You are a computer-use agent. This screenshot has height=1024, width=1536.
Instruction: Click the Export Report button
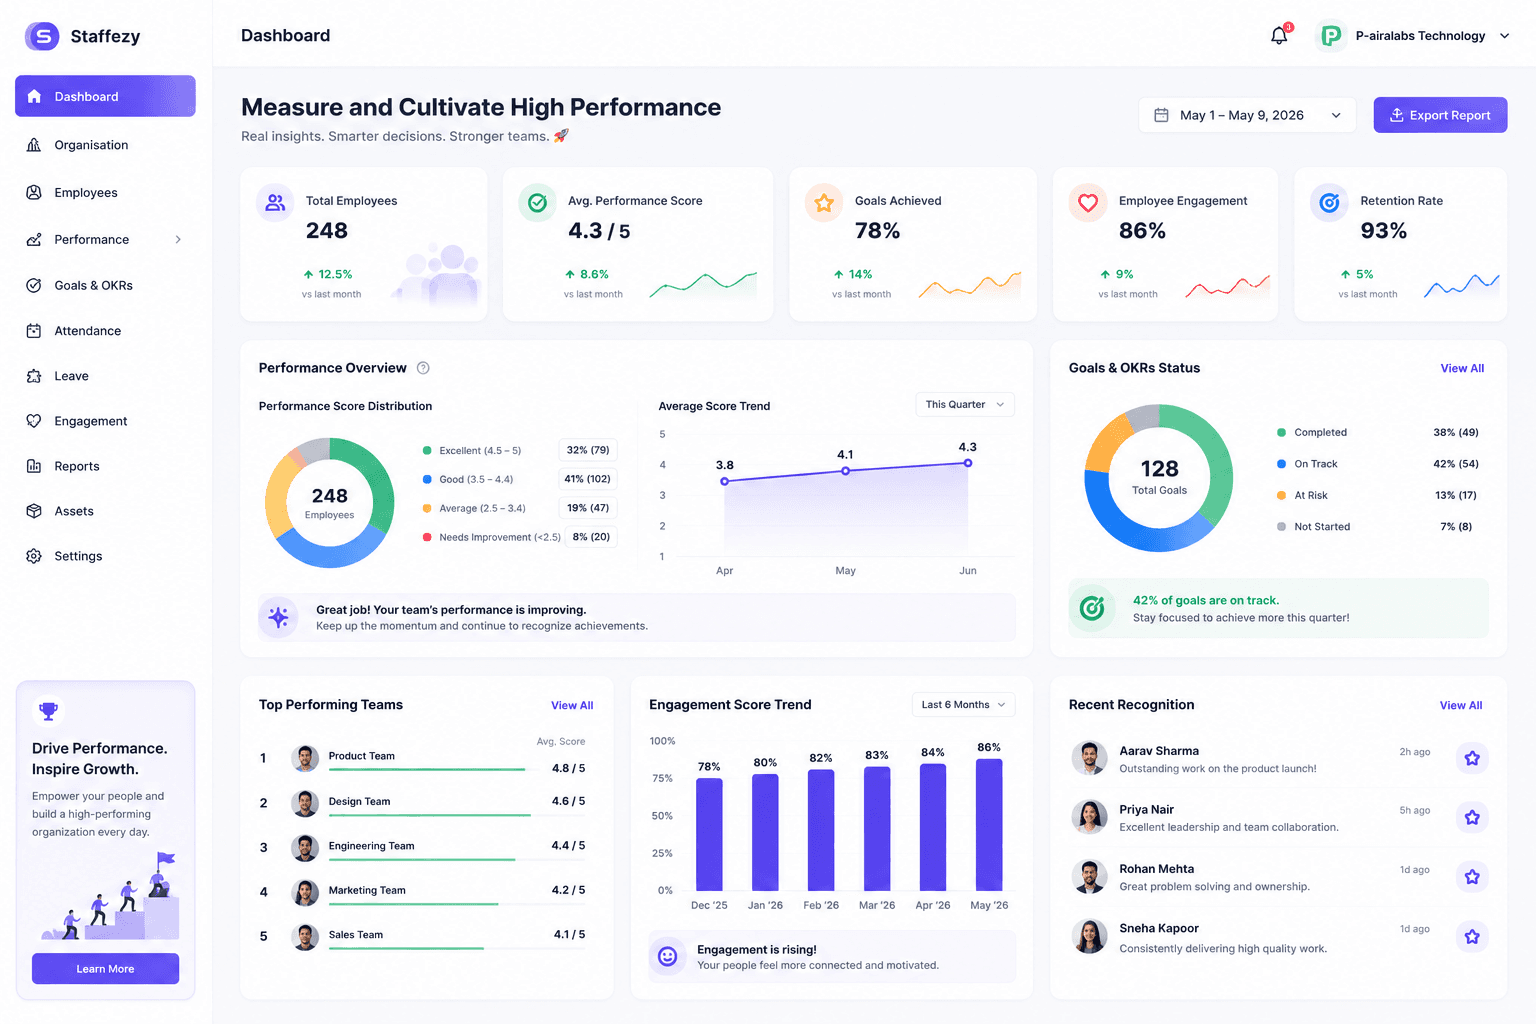[x=1440, y=115]
